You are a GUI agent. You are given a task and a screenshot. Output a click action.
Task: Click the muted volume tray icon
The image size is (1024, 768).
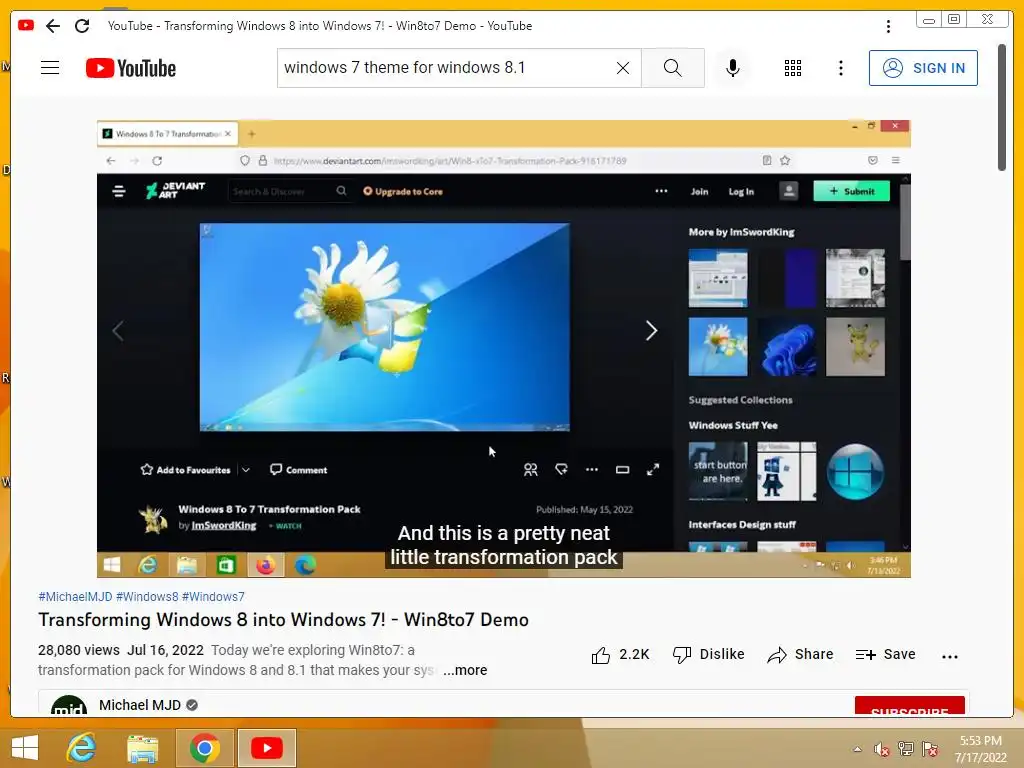[x=882, y=749]
